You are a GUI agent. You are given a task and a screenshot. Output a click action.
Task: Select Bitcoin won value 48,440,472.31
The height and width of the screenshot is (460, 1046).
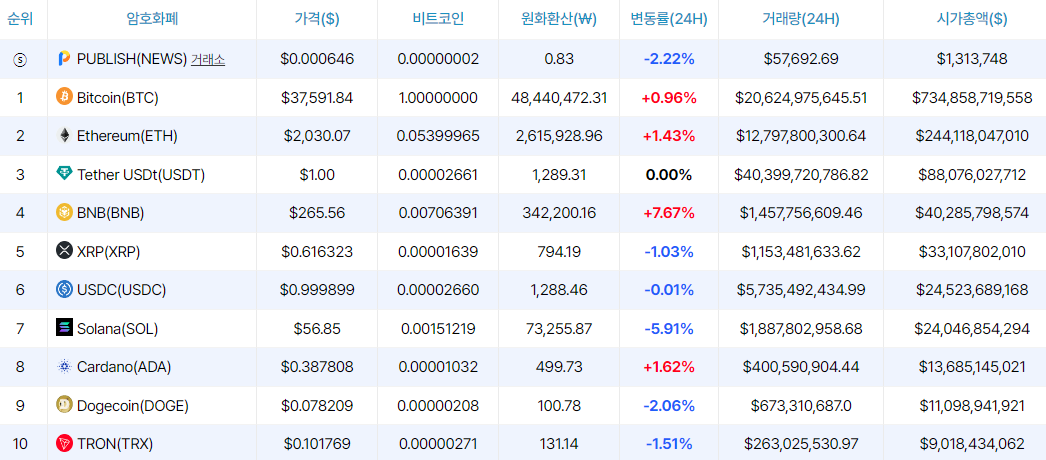pos(559,98)
